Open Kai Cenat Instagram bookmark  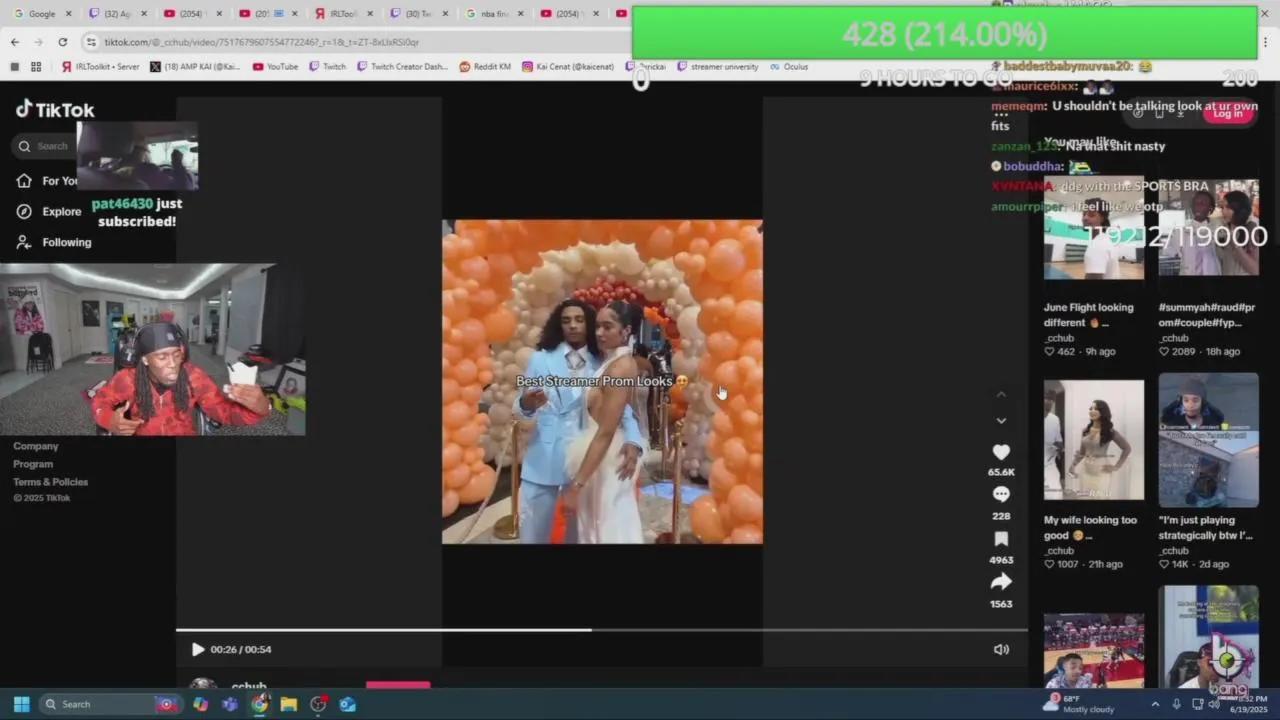(568, 67)
